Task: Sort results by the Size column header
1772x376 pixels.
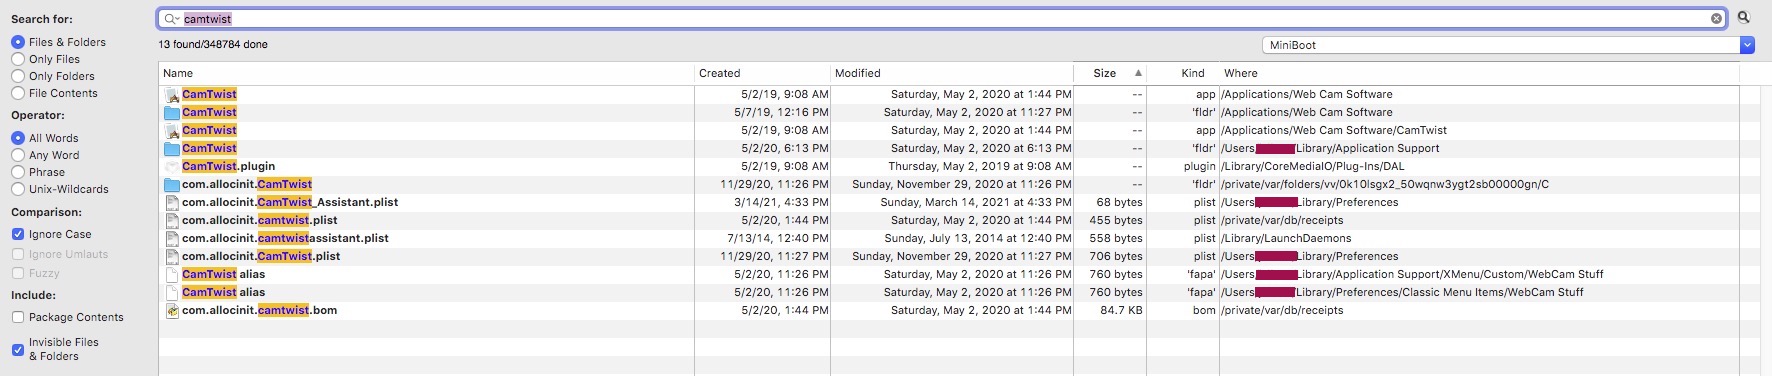Action: (x=1110, y=73)
